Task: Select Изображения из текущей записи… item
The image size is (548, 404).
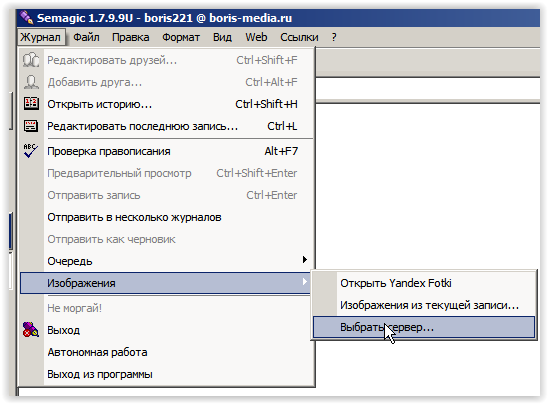Action: point(424,305)
